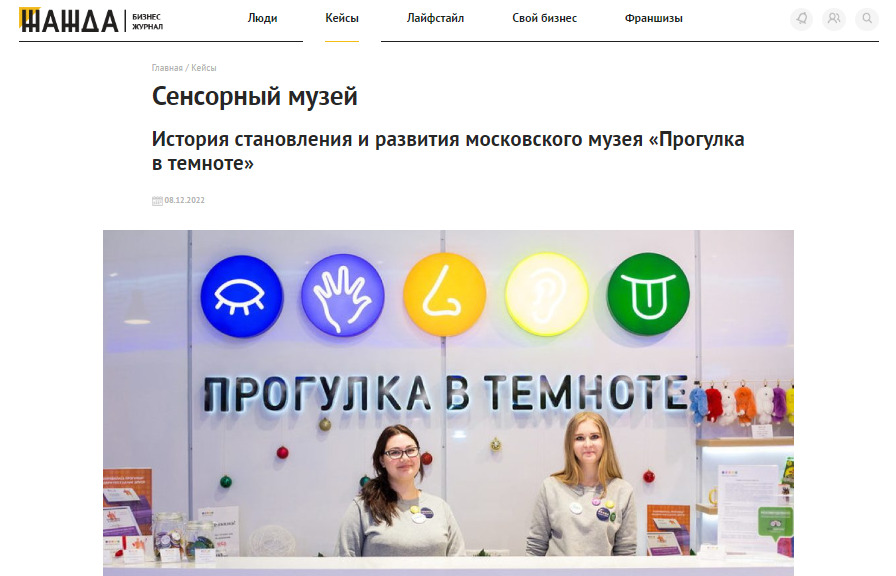Open the user account icon
Viewport: 896px width, 576px height.
point(834,19)
